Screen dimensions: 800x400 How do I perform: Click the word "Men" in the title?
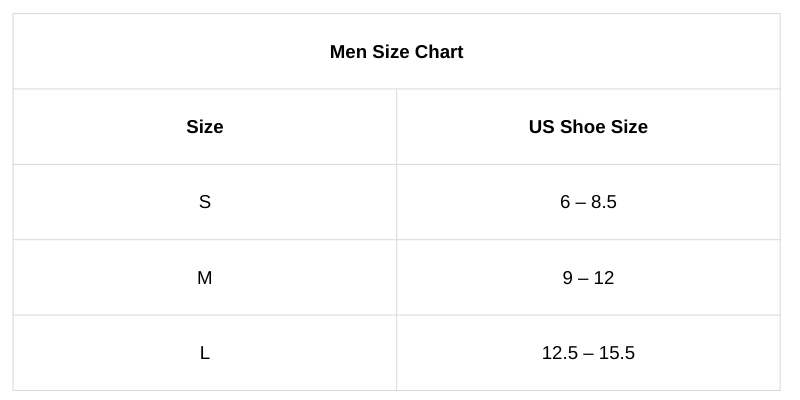click(348, 52)
